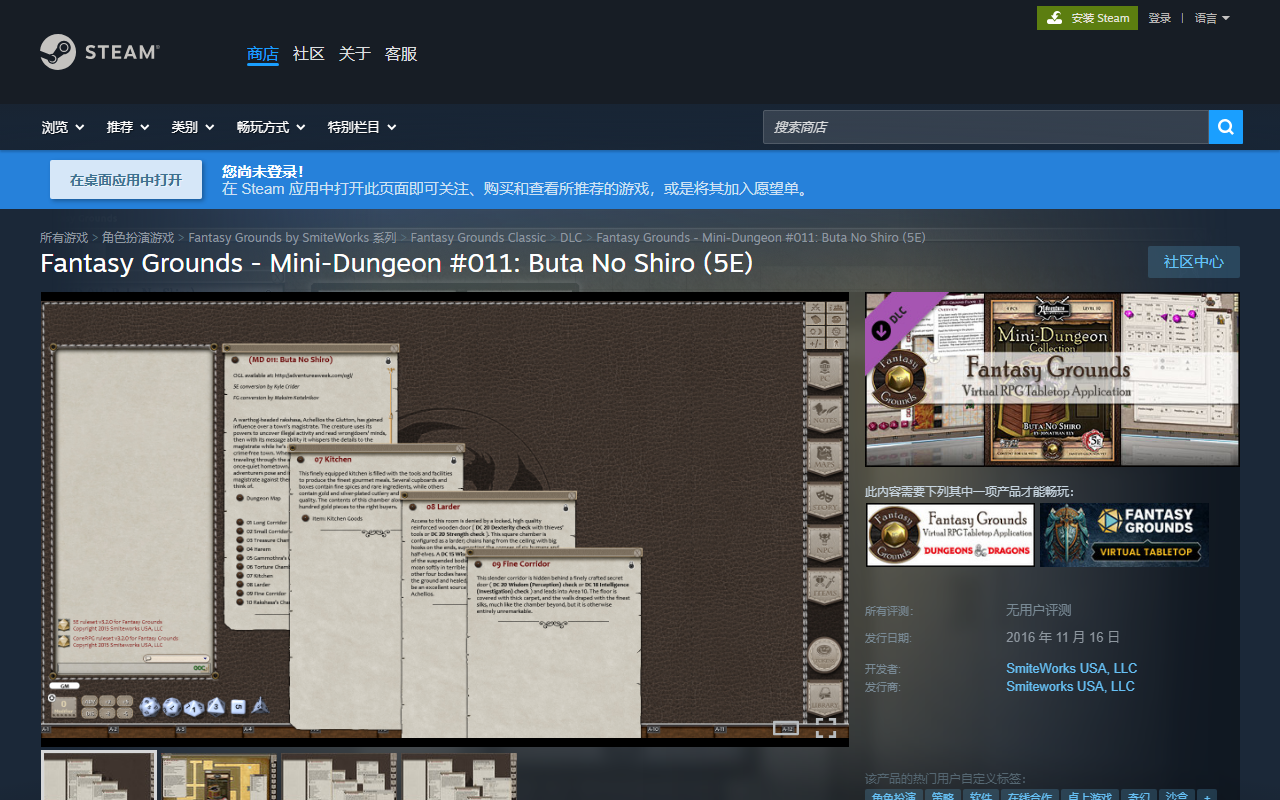Open the Fantasy Grounds Virtual Tabletop banner
The image size is (1280, 800).
[x=1124, y=535]
